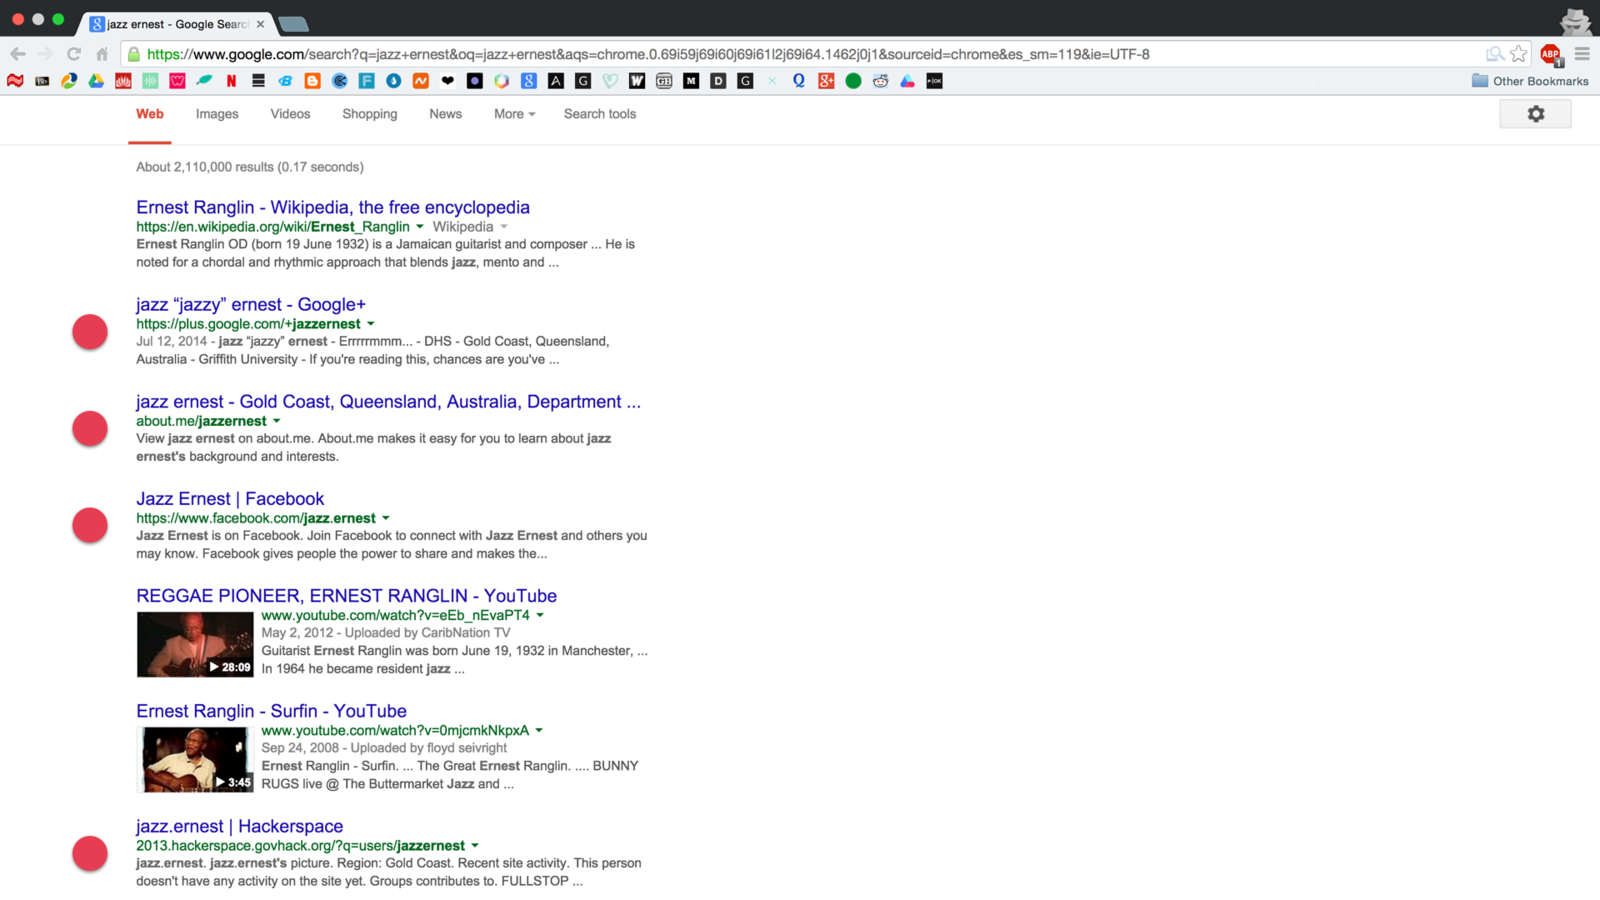Open the black A bookmark icon

click(x=556, y=81)
